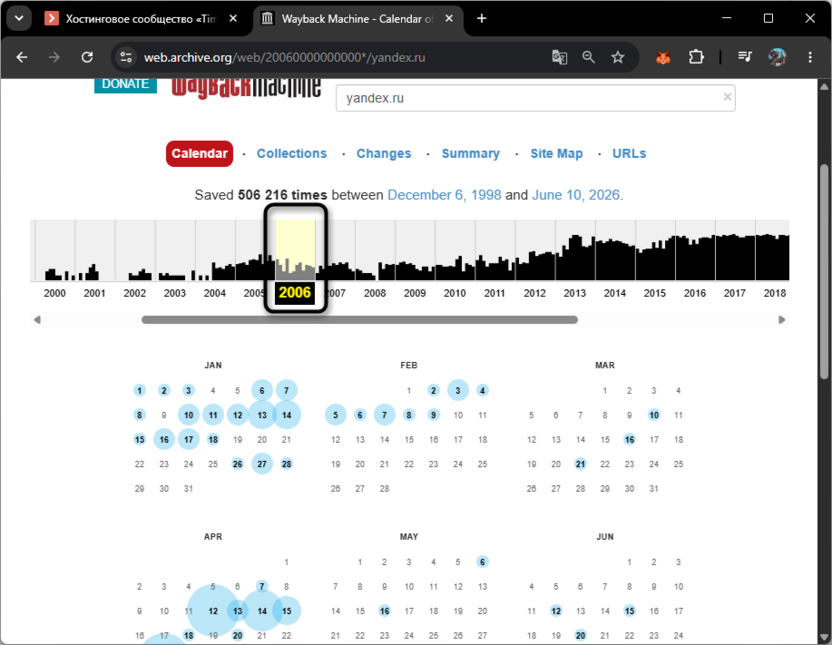Open the translate page icon
Image resolution: width=832 pixels, height=645 pixels.
pyautogui.click(x=559, y=57)
